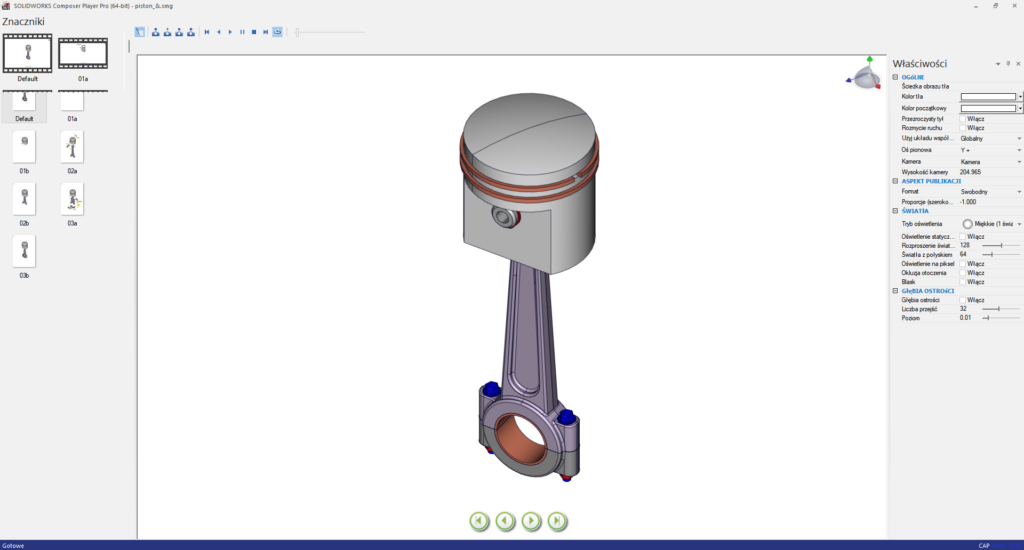Select the 02a view thumbnail

tap(72, 148)
